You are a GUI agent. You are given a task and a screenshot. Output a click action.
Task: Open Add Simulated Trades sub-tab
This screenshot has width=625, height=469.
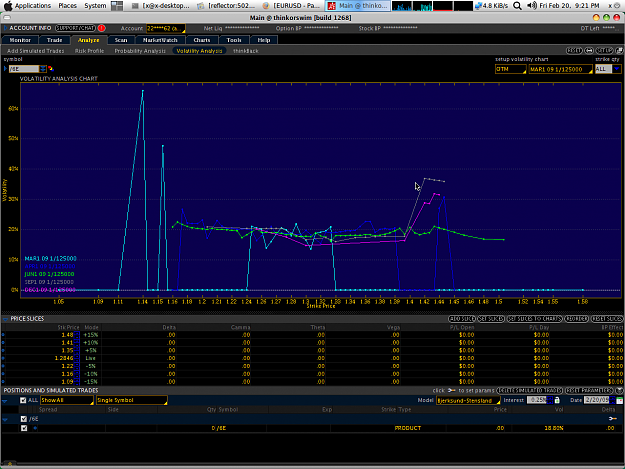[35, 51]
